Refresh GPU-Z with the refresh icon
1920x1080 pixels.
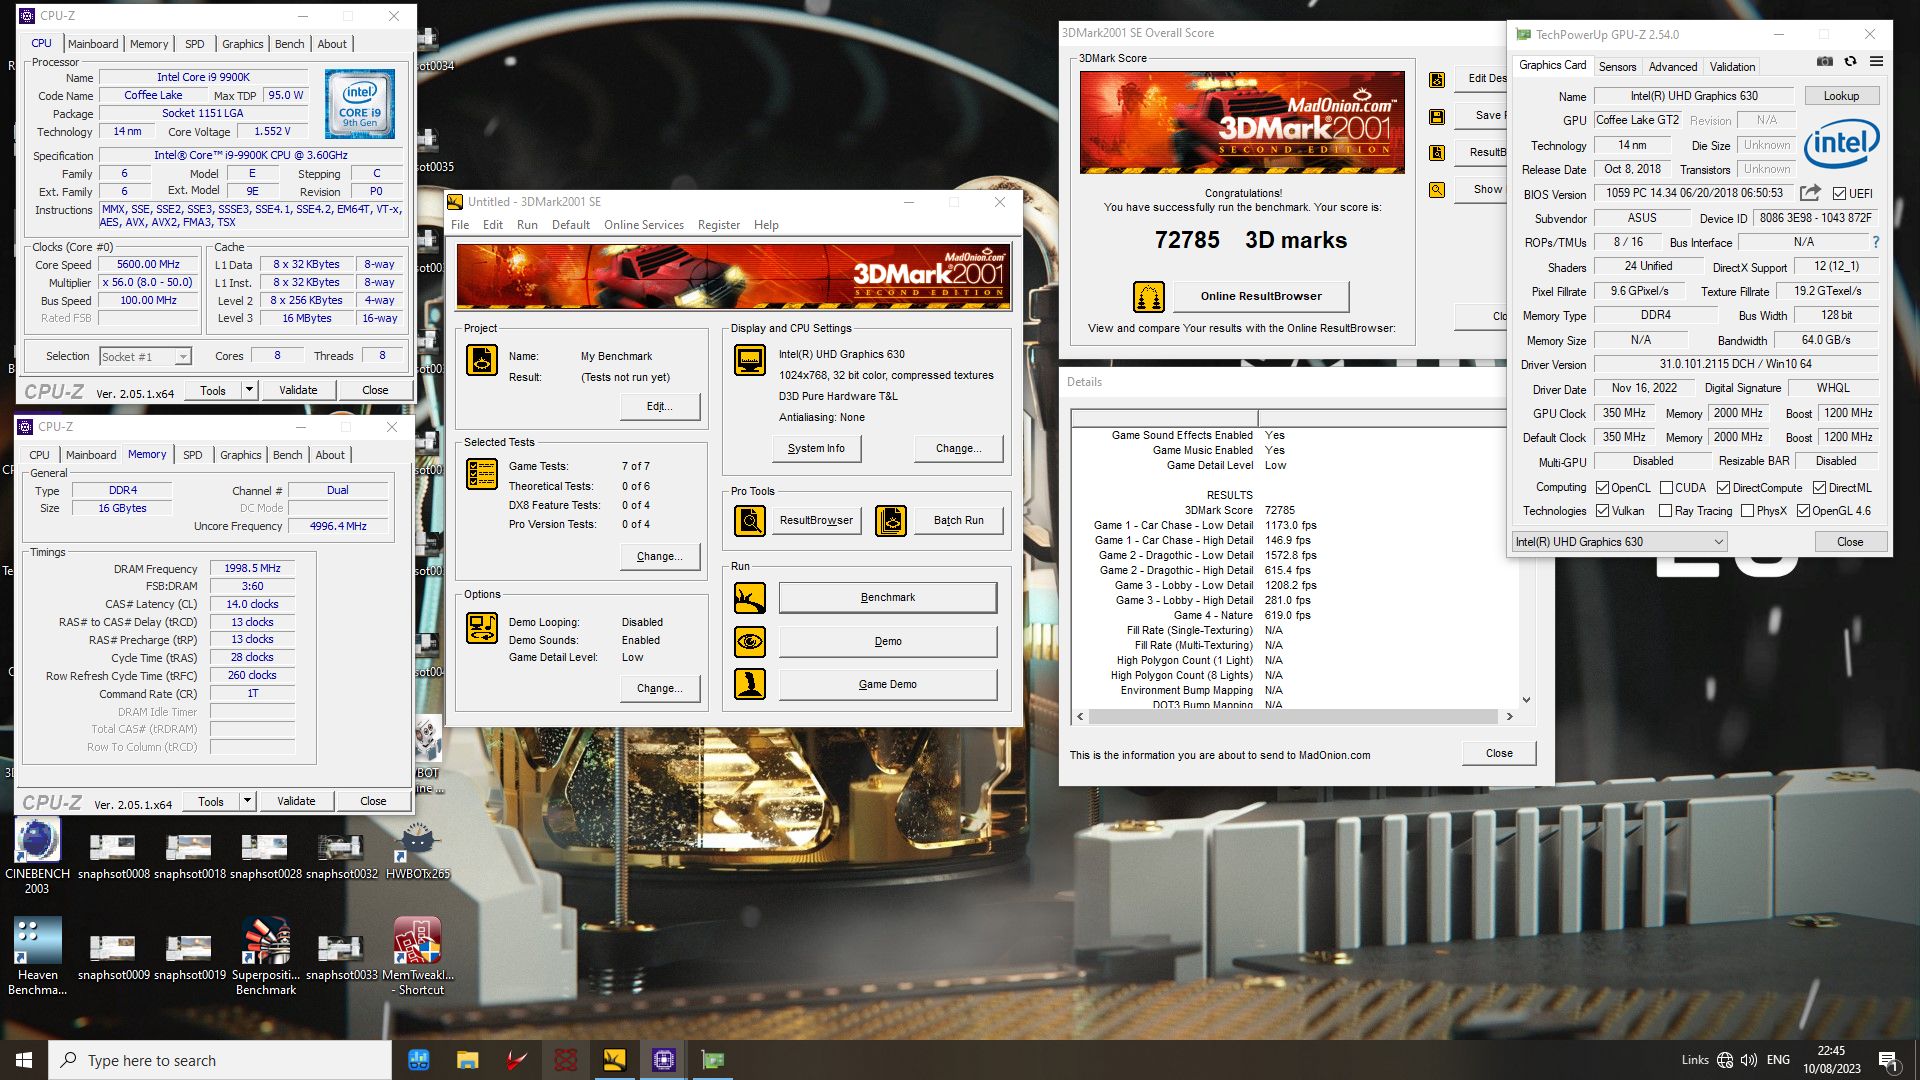(1851, 62)
